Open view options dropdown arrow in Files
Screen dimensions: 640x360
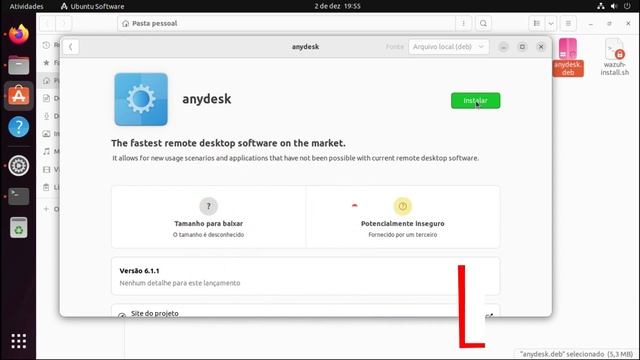click(551, 24)
